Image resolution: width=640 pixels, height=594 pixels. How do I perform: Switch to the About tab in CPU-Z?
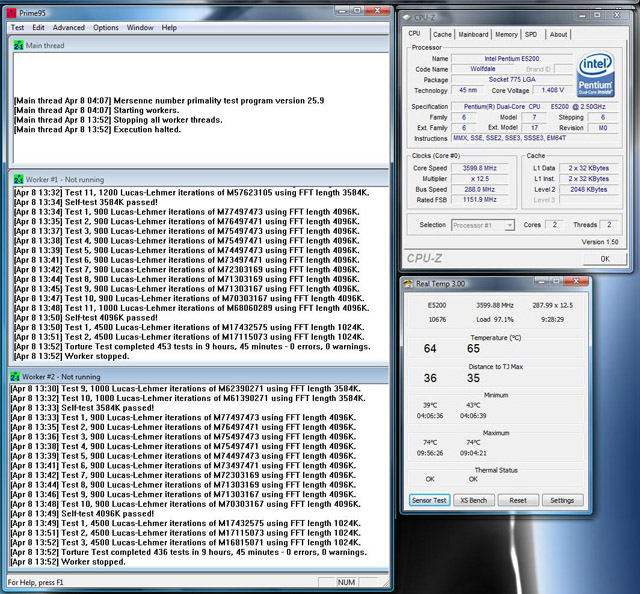pyautogui.click(x=558, y=35)
